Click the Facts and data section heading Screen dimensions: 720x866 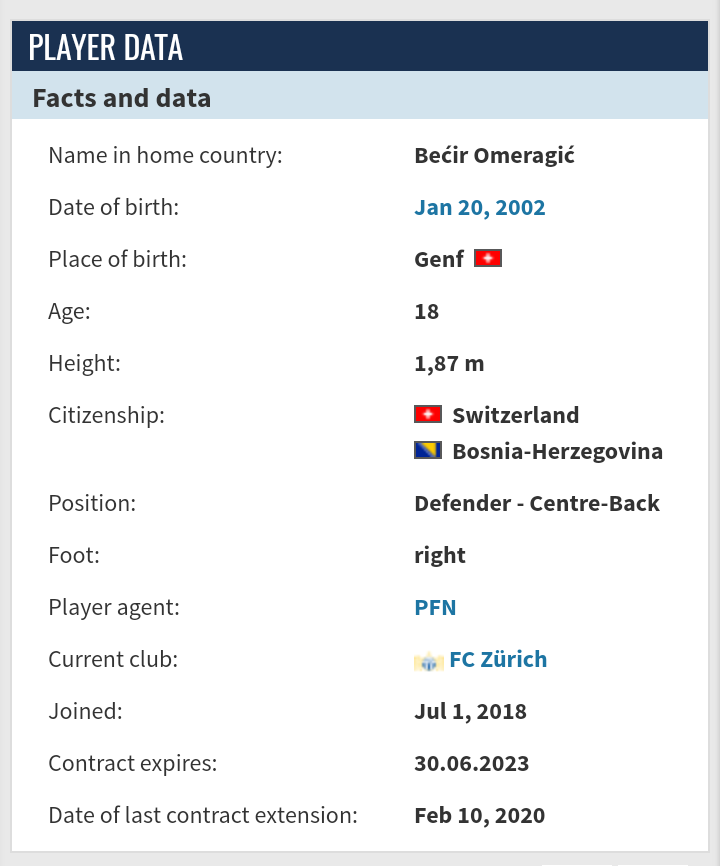coord(121,98)
